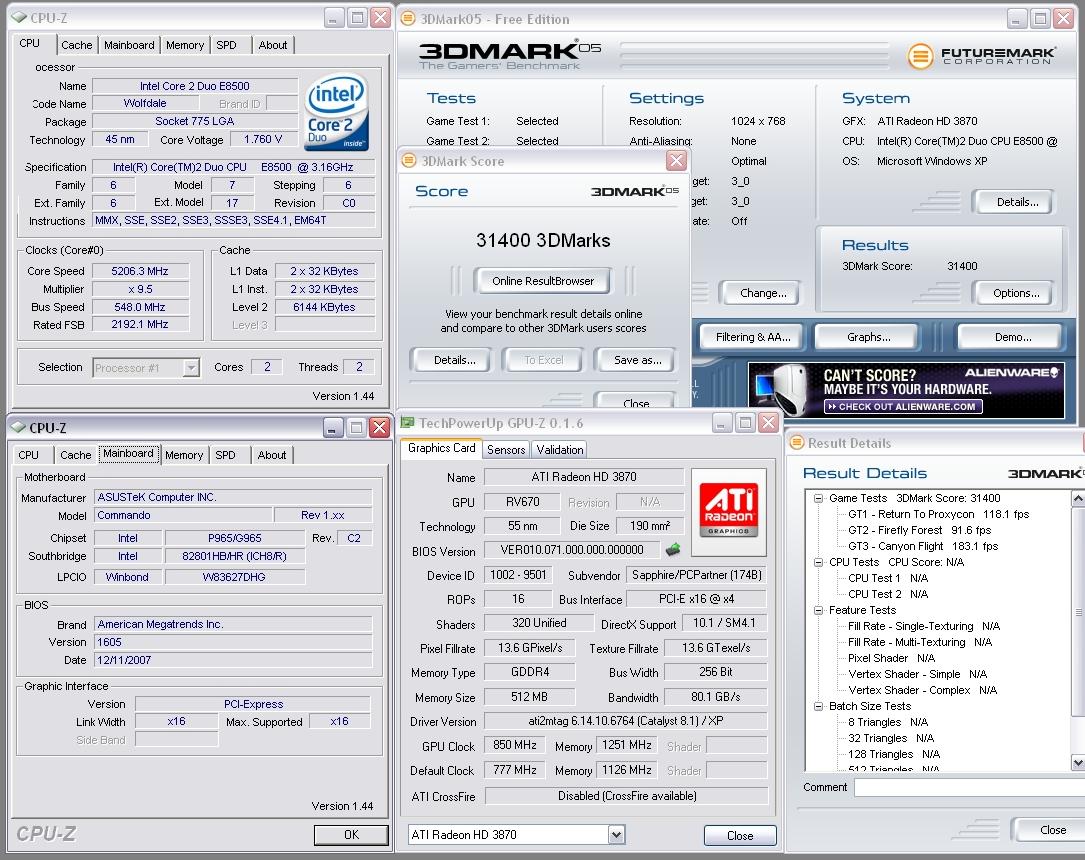The width and height of the screenshot is (1085, 860).
Task: Click the Graphs... button
Action: 868,337
